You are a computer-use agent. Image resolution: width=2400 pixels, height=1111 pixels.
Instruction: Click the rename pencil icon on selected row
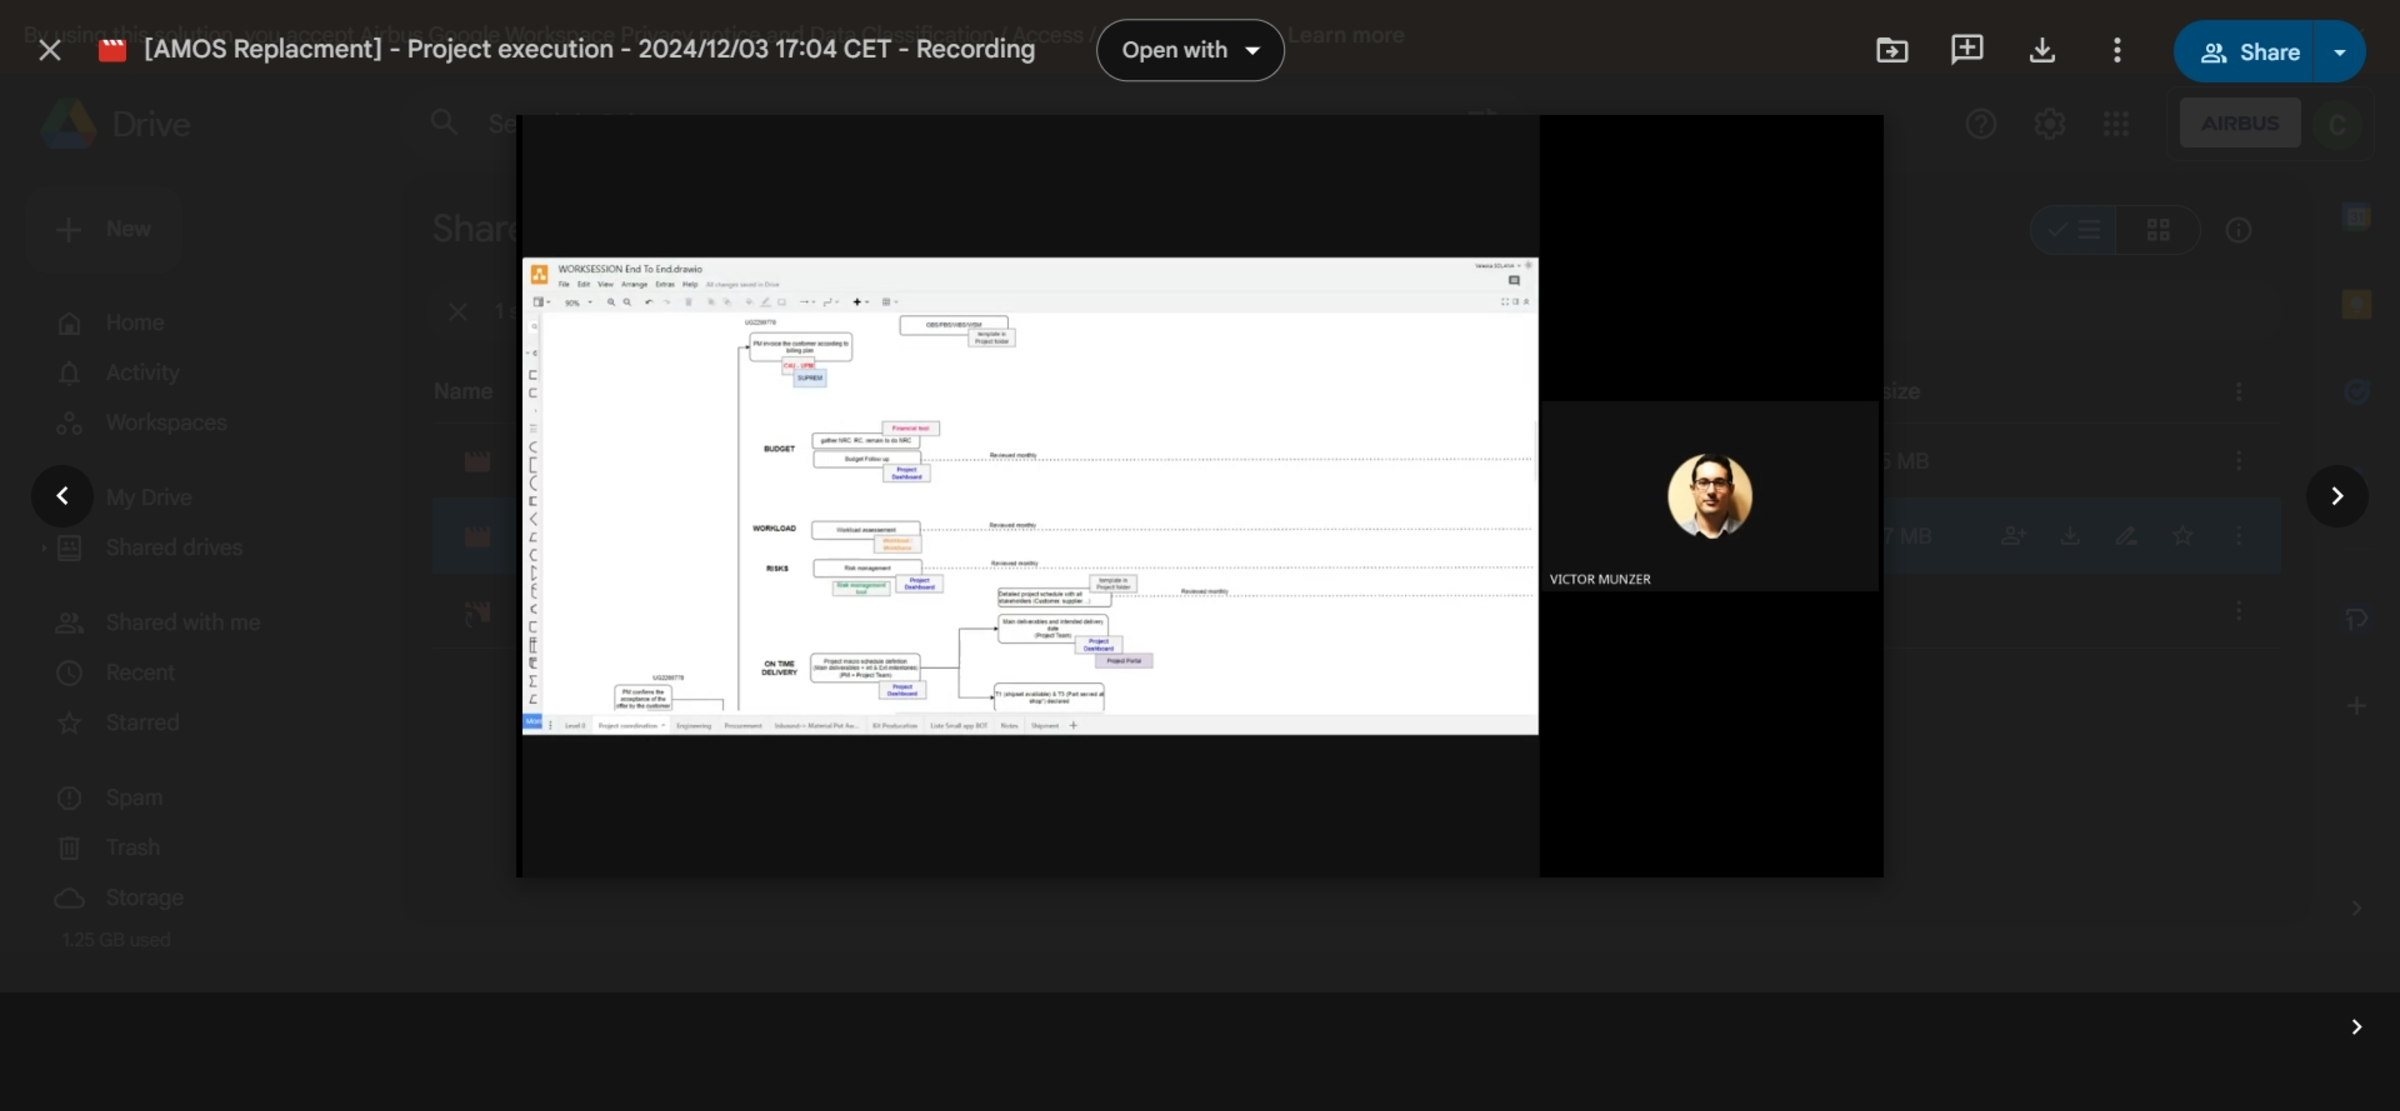(x=2126, y=537)
